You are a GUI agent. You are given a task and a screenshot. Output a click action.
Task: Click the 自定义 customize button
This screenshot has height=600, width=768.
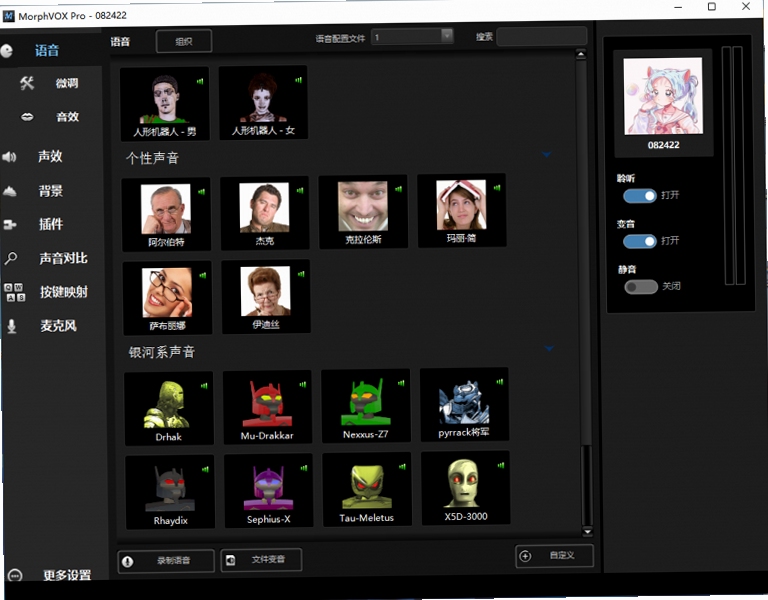(x=554, y=556)
